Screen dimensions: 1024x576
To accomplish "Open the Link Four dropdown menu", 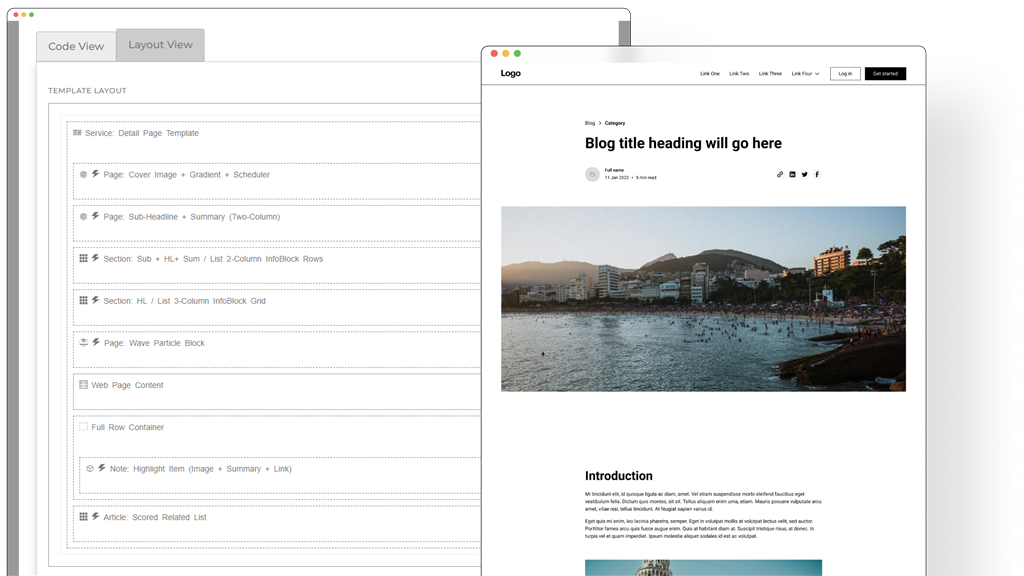I will pos(805,74).
